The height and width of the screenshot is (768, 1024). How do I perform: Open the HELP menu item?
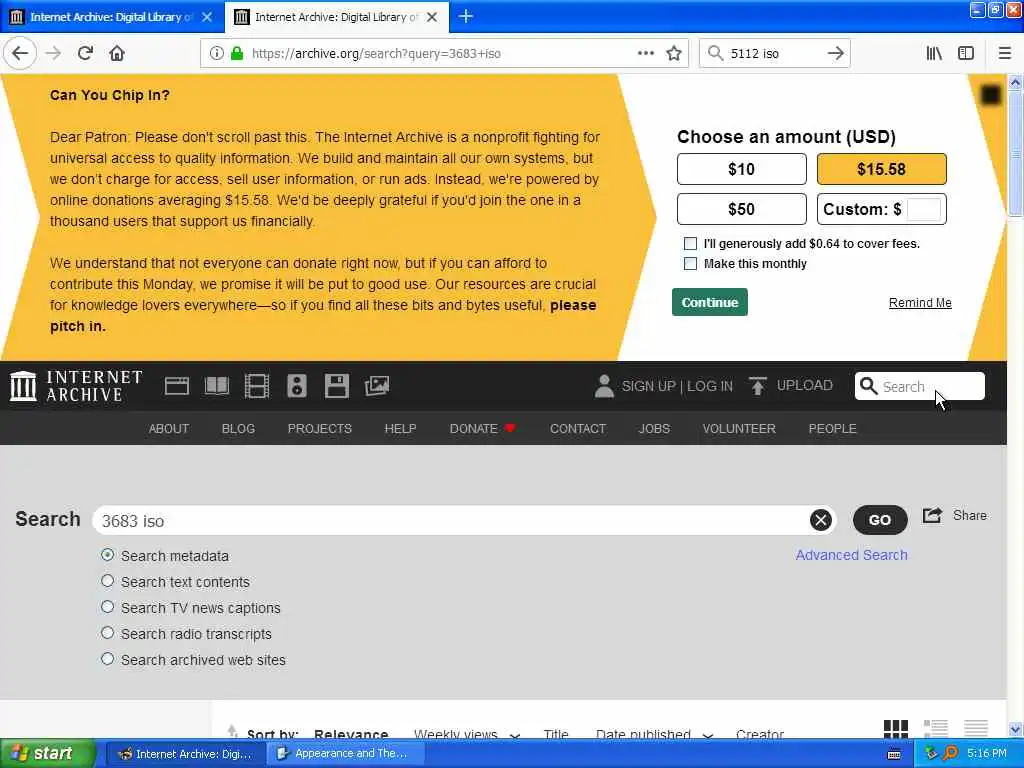400,428
